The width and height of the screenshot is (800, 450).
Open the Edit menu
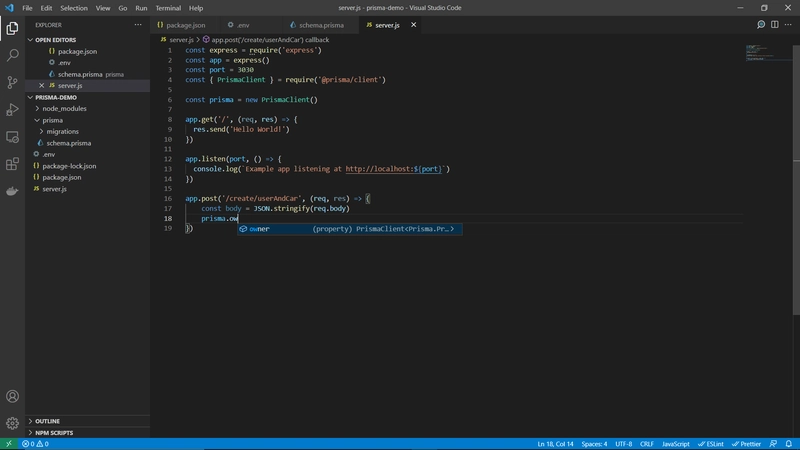pyautogui.click(x=46, y=8)
